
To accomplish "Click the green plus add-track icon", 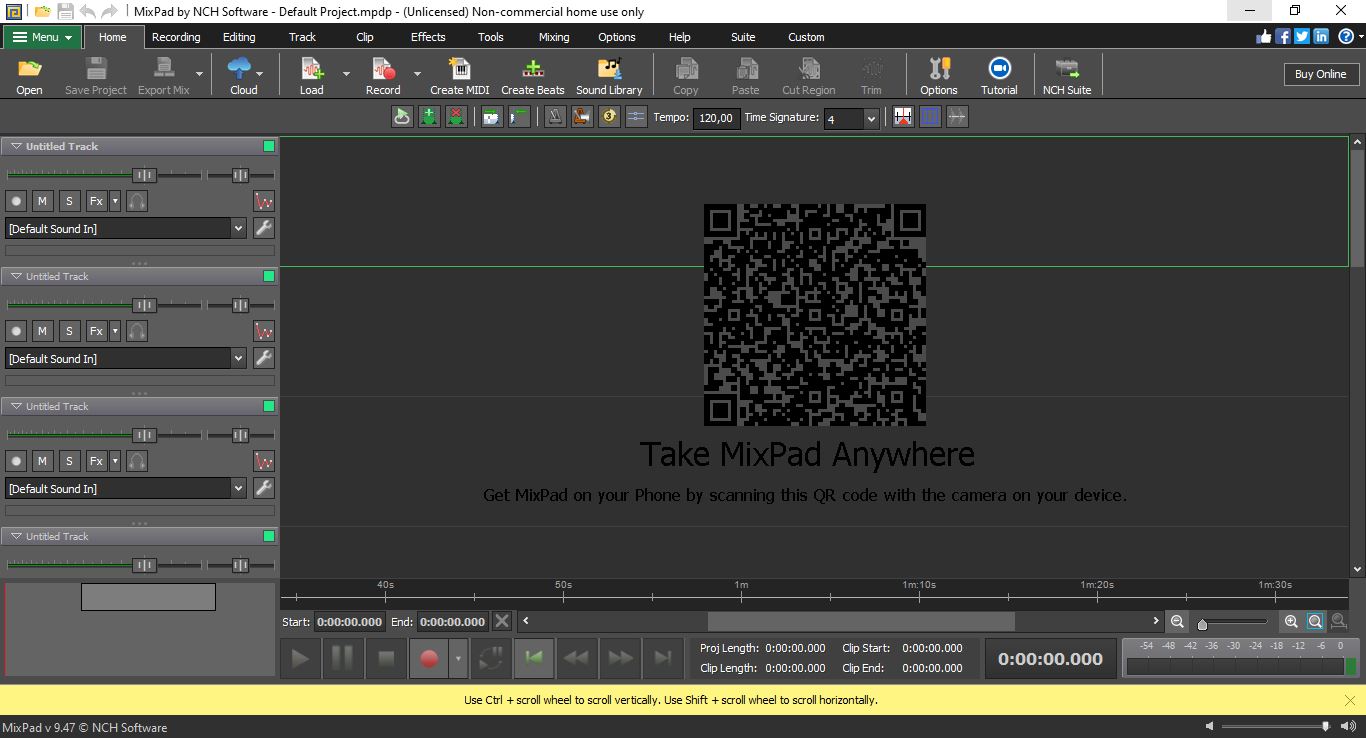I will point(429,117).
